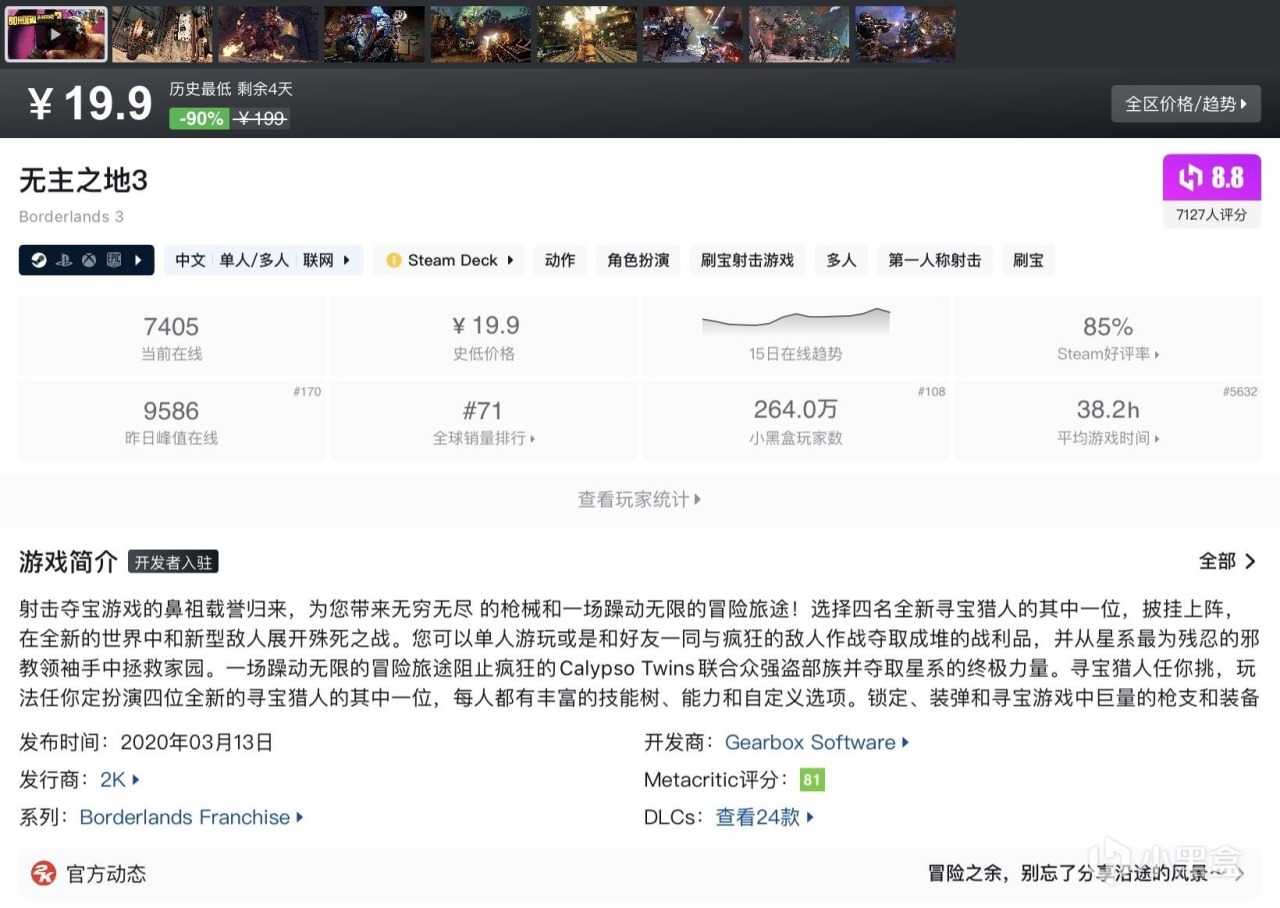The width and height of the screenshot is (1280, 908).
Task: Select the 动作 genre tag
Action: [x=560, y=260]
